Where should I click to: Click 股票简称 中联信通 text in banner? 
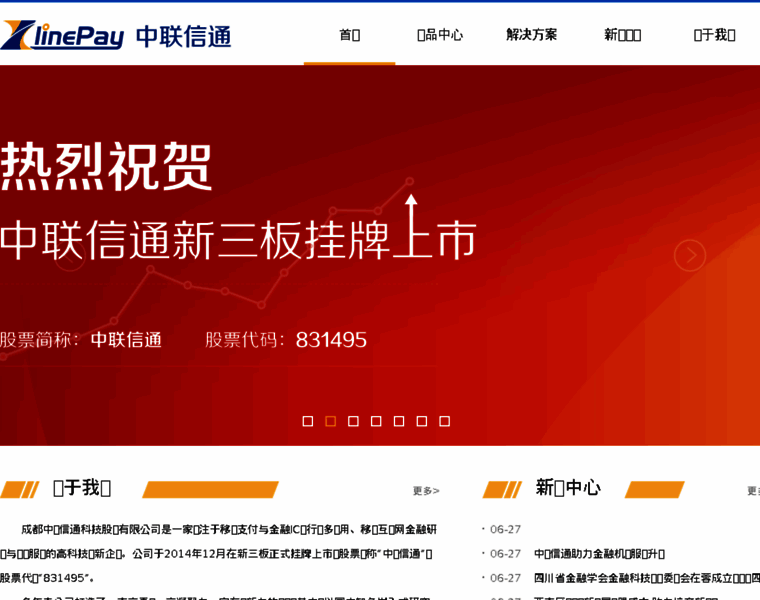tap(80, 340)
